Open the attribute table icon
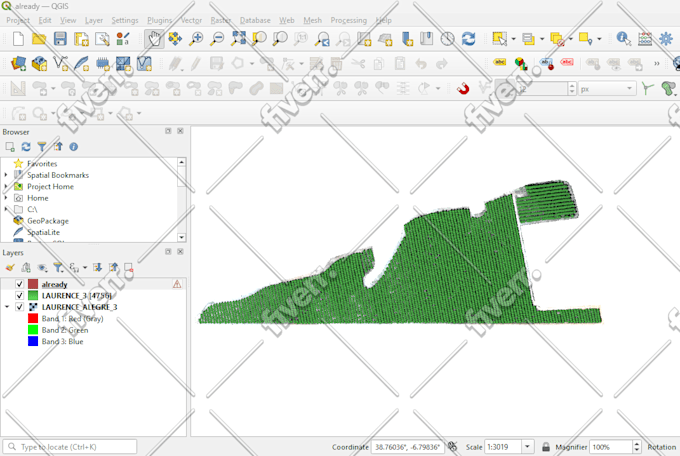This screenshot has width=680, height=456. [x=645, y=39]
